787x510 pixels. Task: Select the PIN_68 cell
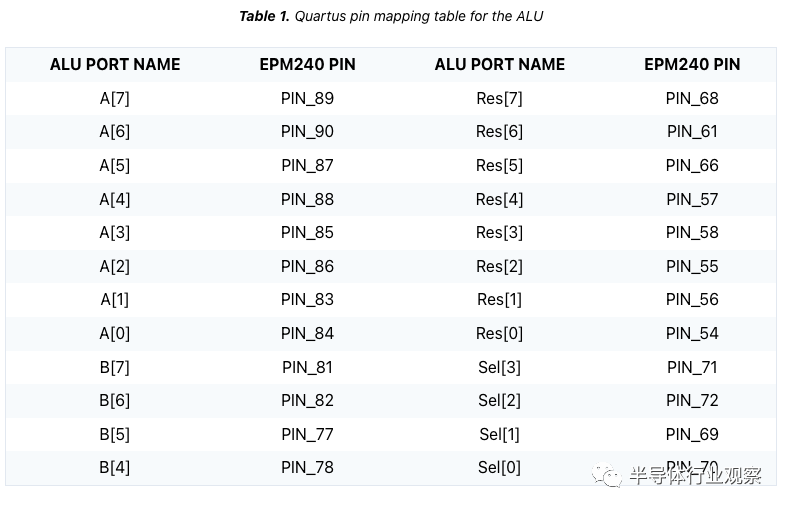point(692,98)
